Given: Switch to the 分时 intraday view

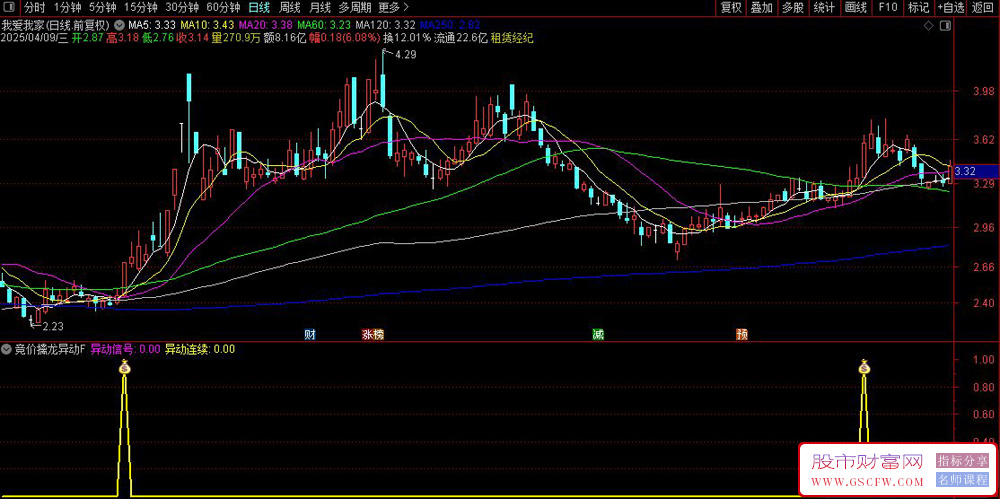Looking at the screenshot, I should pyautogui.click(x=34, y=8).
